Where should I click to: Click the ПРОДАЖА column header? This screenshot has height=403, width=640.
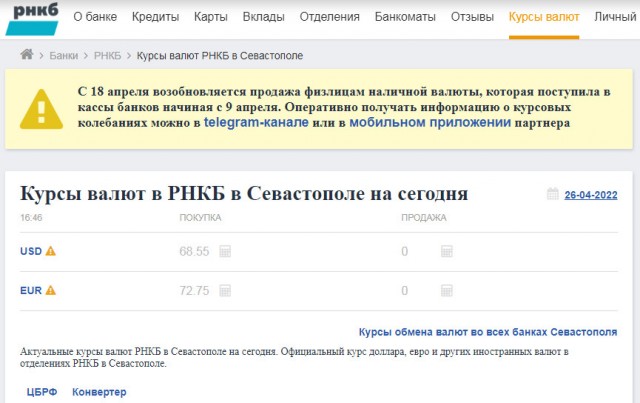(x=424, y=218)
